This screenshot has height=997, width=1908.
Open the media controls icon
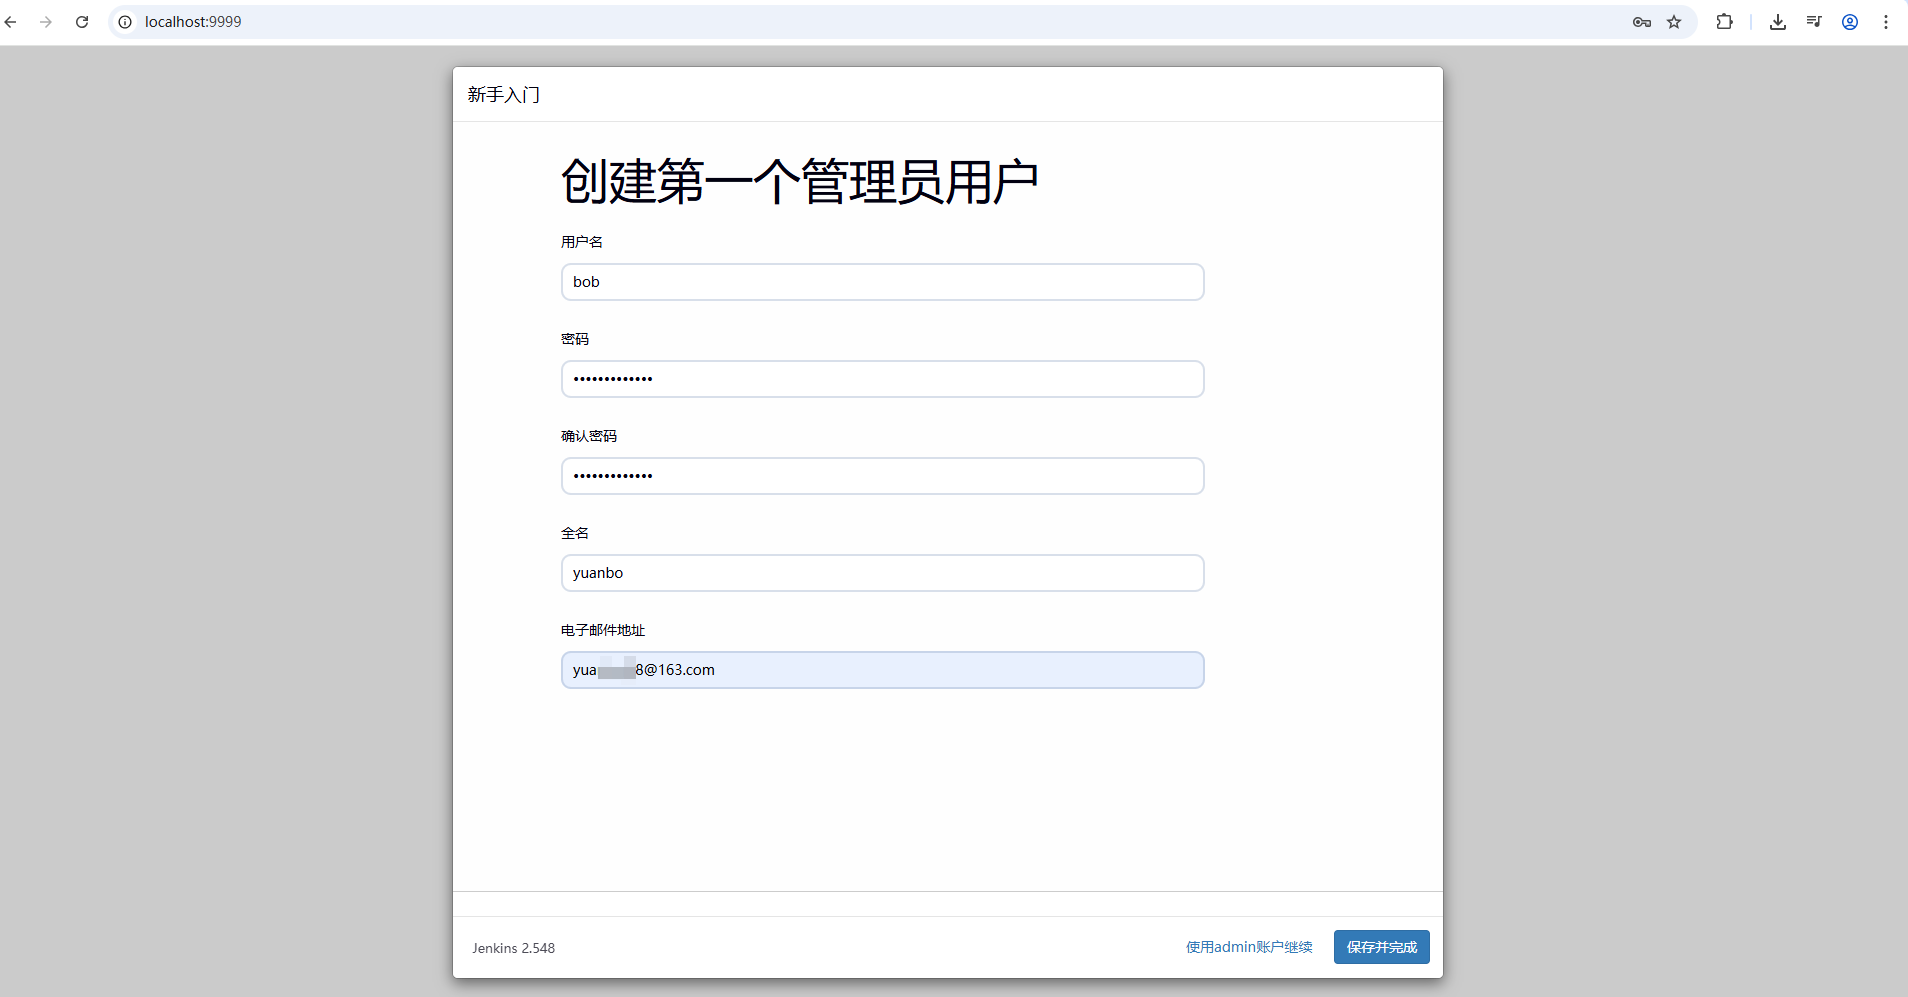point(1813,22)
